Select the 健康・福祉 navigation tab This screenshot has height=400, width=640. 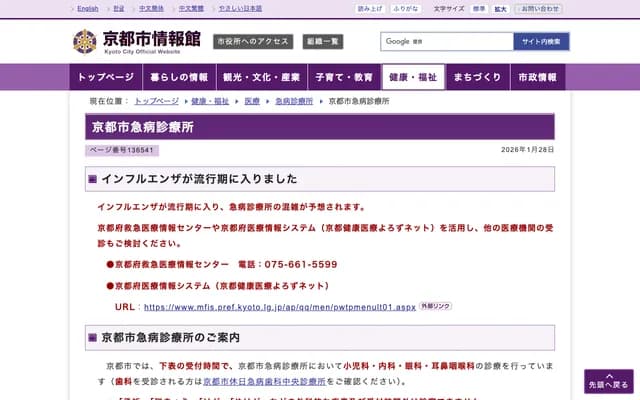[413, 77]
